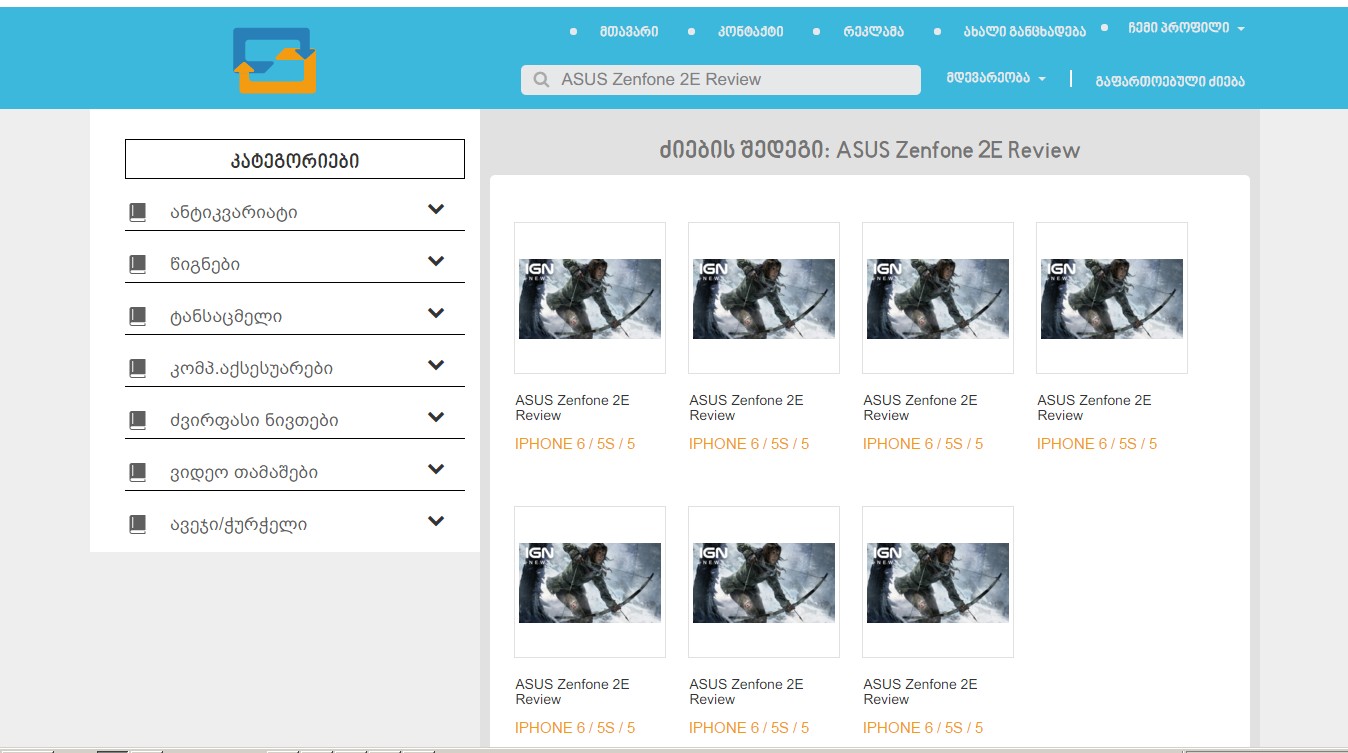Viewport: 1348px width, 753px height.
Task: Click the book icon beside წიგნები
Action: [138, 264]
